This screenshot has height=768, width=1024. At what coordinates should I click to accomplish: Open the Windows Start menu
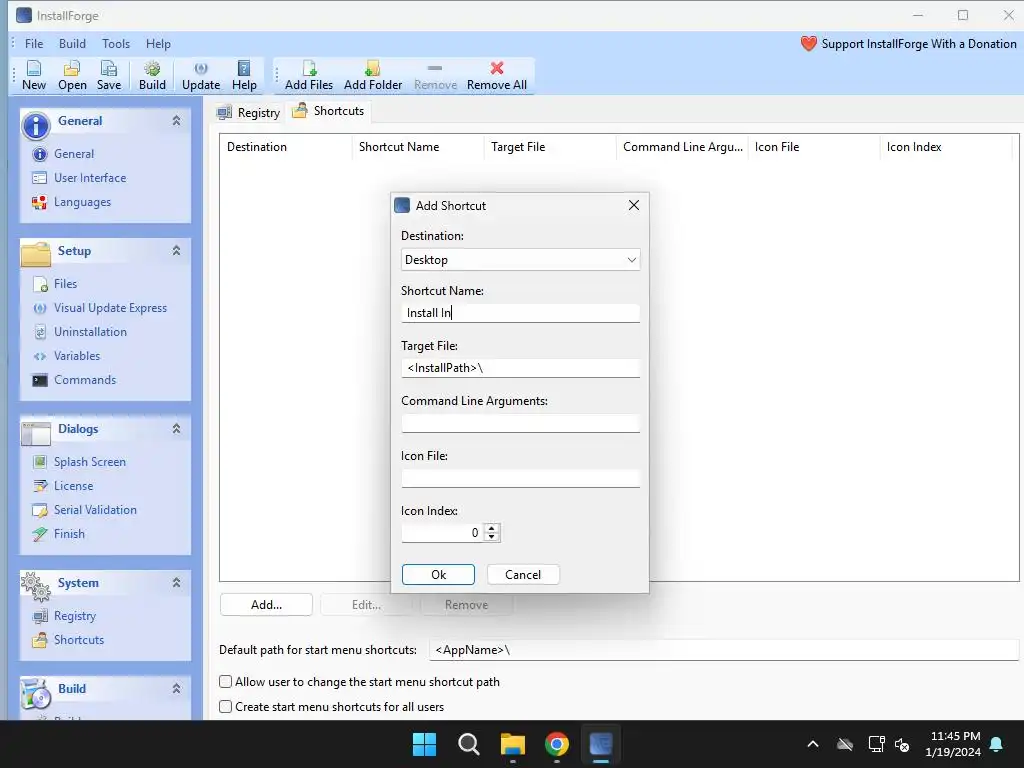pyautogui.click(x=424, y=744)
